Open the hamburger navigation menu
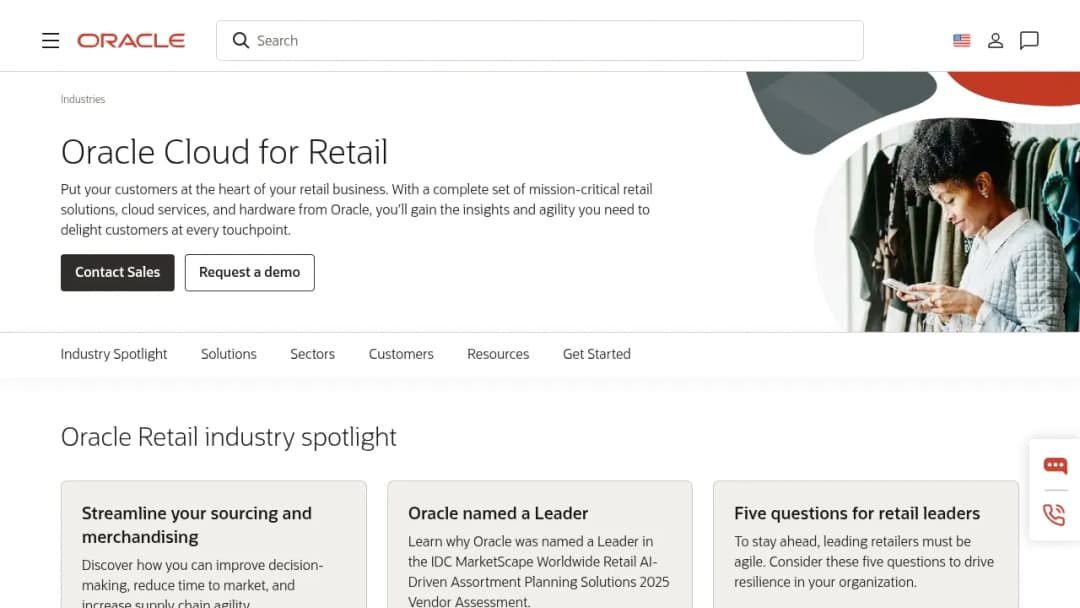 (50, 41)
